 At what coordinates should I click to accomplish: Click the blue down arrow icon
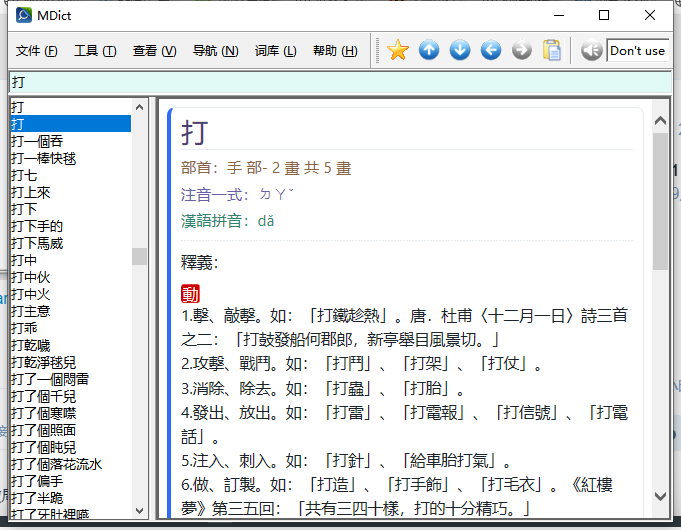(x=460, y=50)
